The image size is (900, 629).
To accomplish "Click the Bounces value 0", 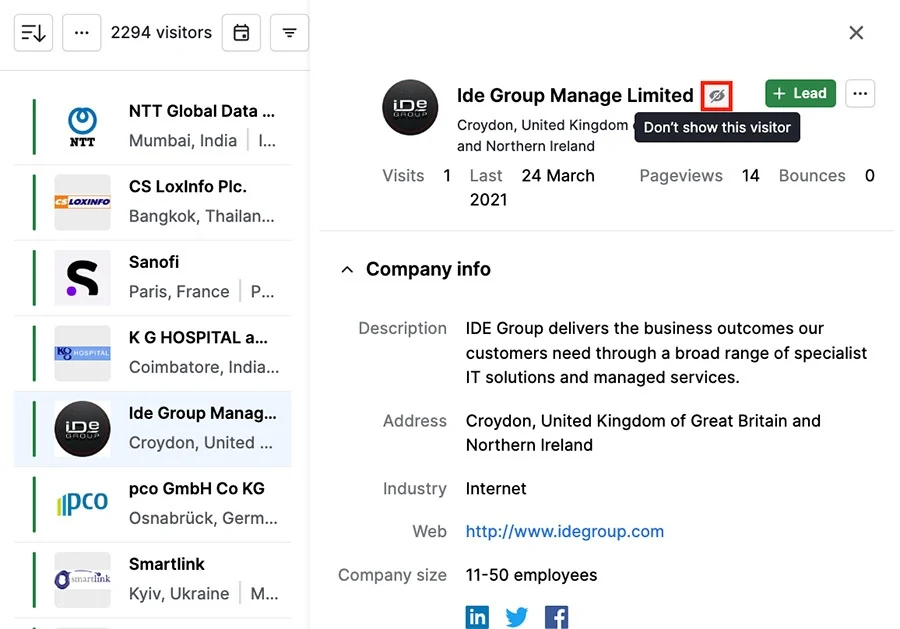I will pos(870,176).
